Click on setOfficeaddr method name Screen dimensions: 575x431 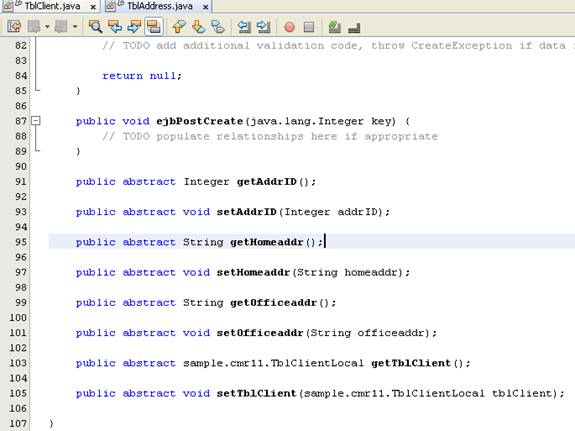click(260, 333)
